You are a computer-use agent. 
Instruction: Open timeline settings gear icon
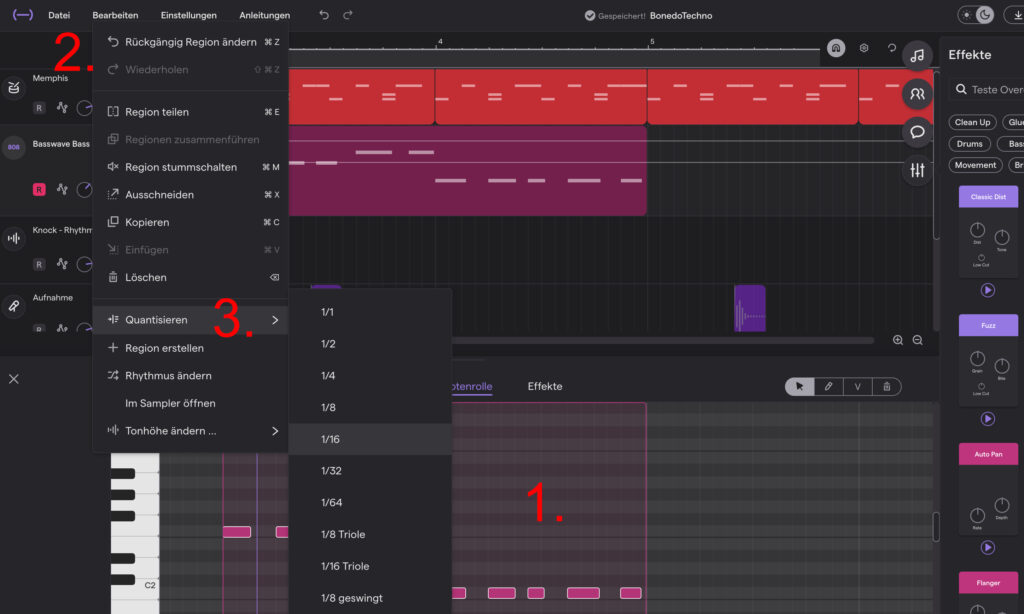[864, 48]
